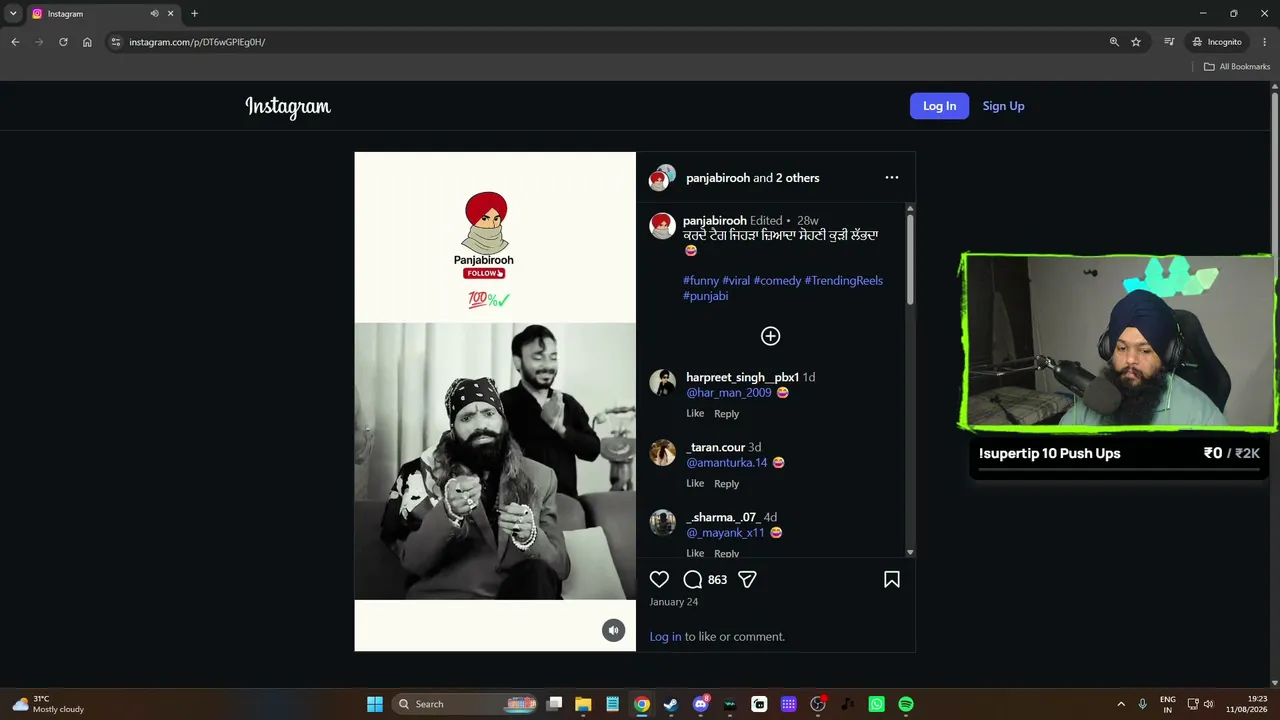The height and width of the screenshot is (720, 1280).
Task: Open the @amanturka.14 mention
Action: [727, 463]
